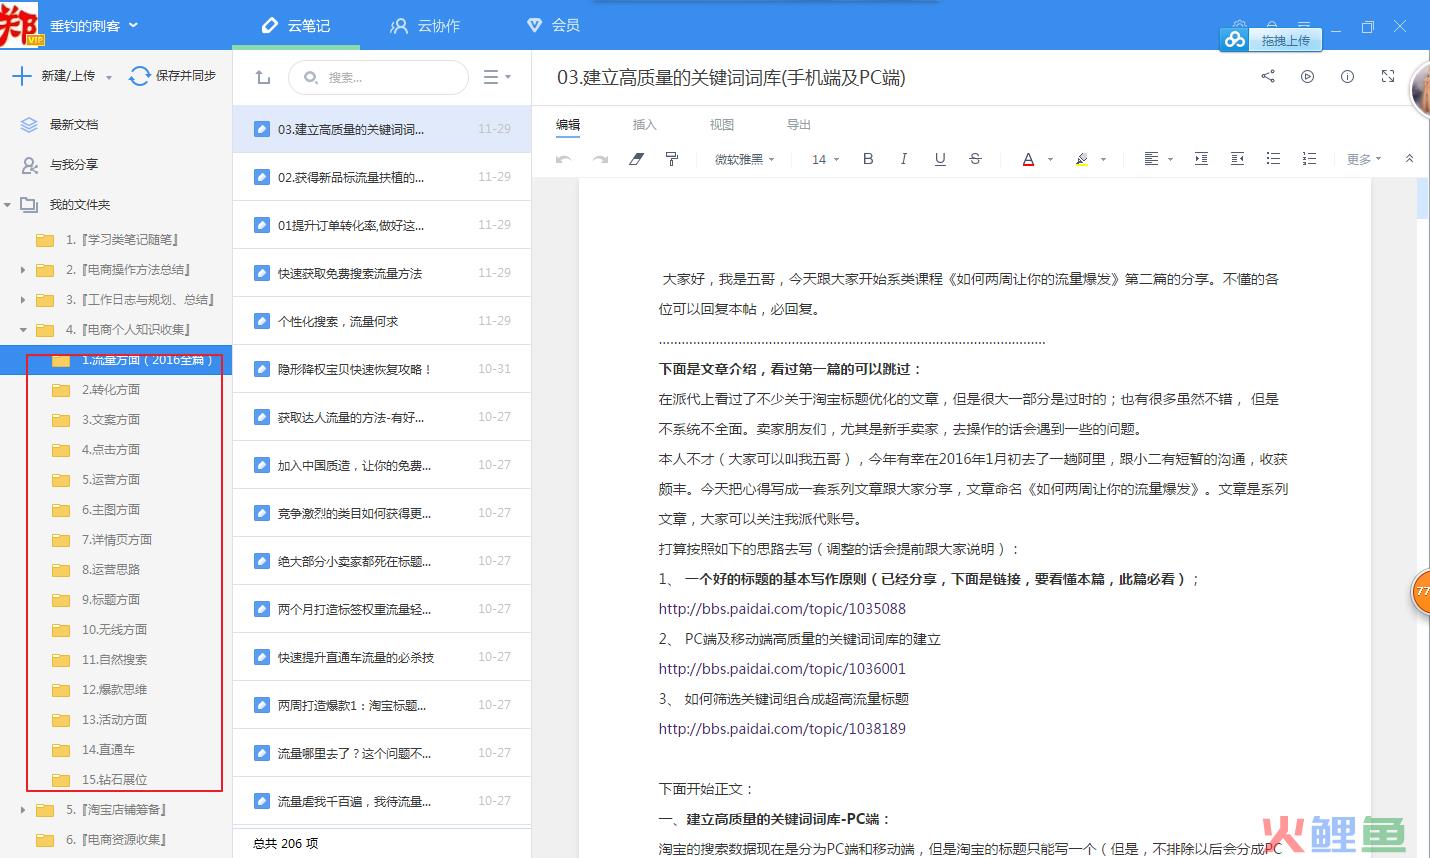
Task: Insert bulleted list
Action: coord(1273,159)
